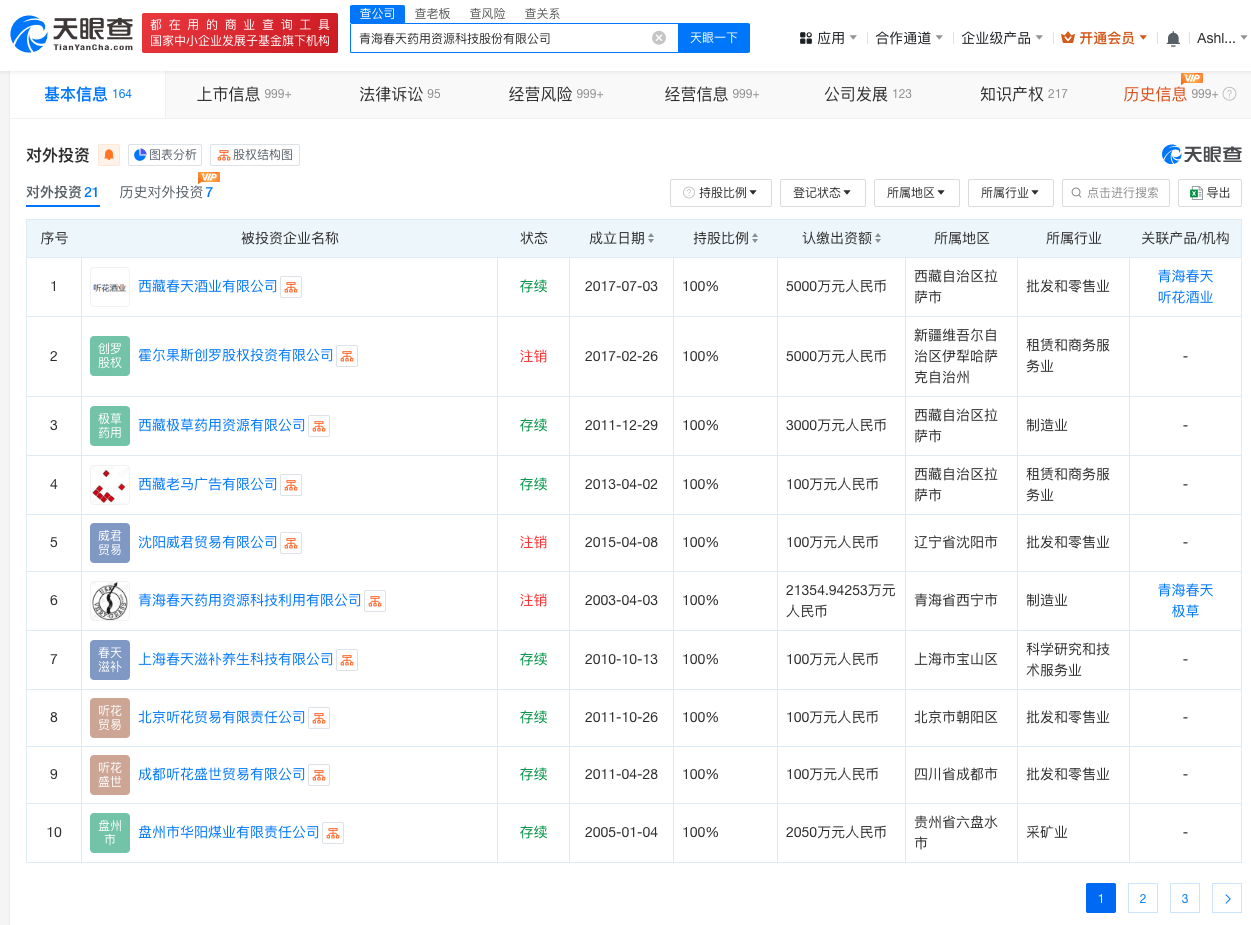Open 西藏春天酒业有限公司 company page
Image resolution: width=1251 pixels, height=925 pixels.
pyautogui.click(x=207, y=285)
